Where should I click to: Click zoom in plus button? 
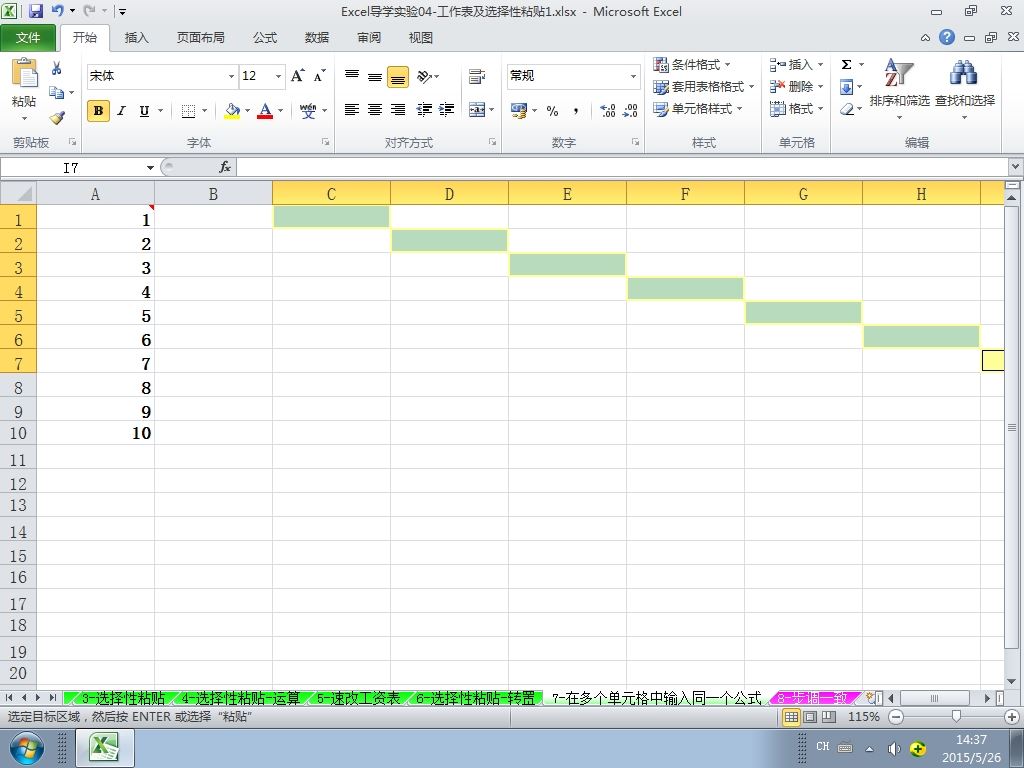click(1012, 717)
